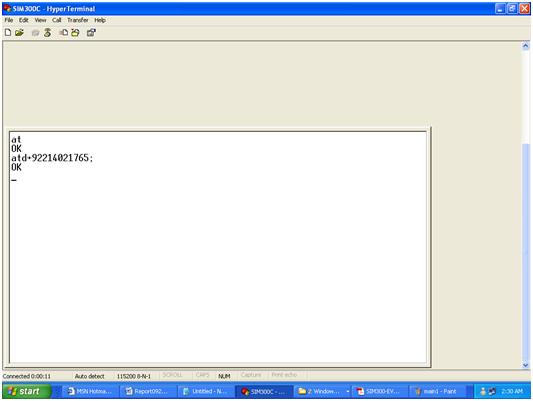The image size is (533, 401).
Task: Switch to MSN Hotmail taskbar window
Action: click(90, 391)
